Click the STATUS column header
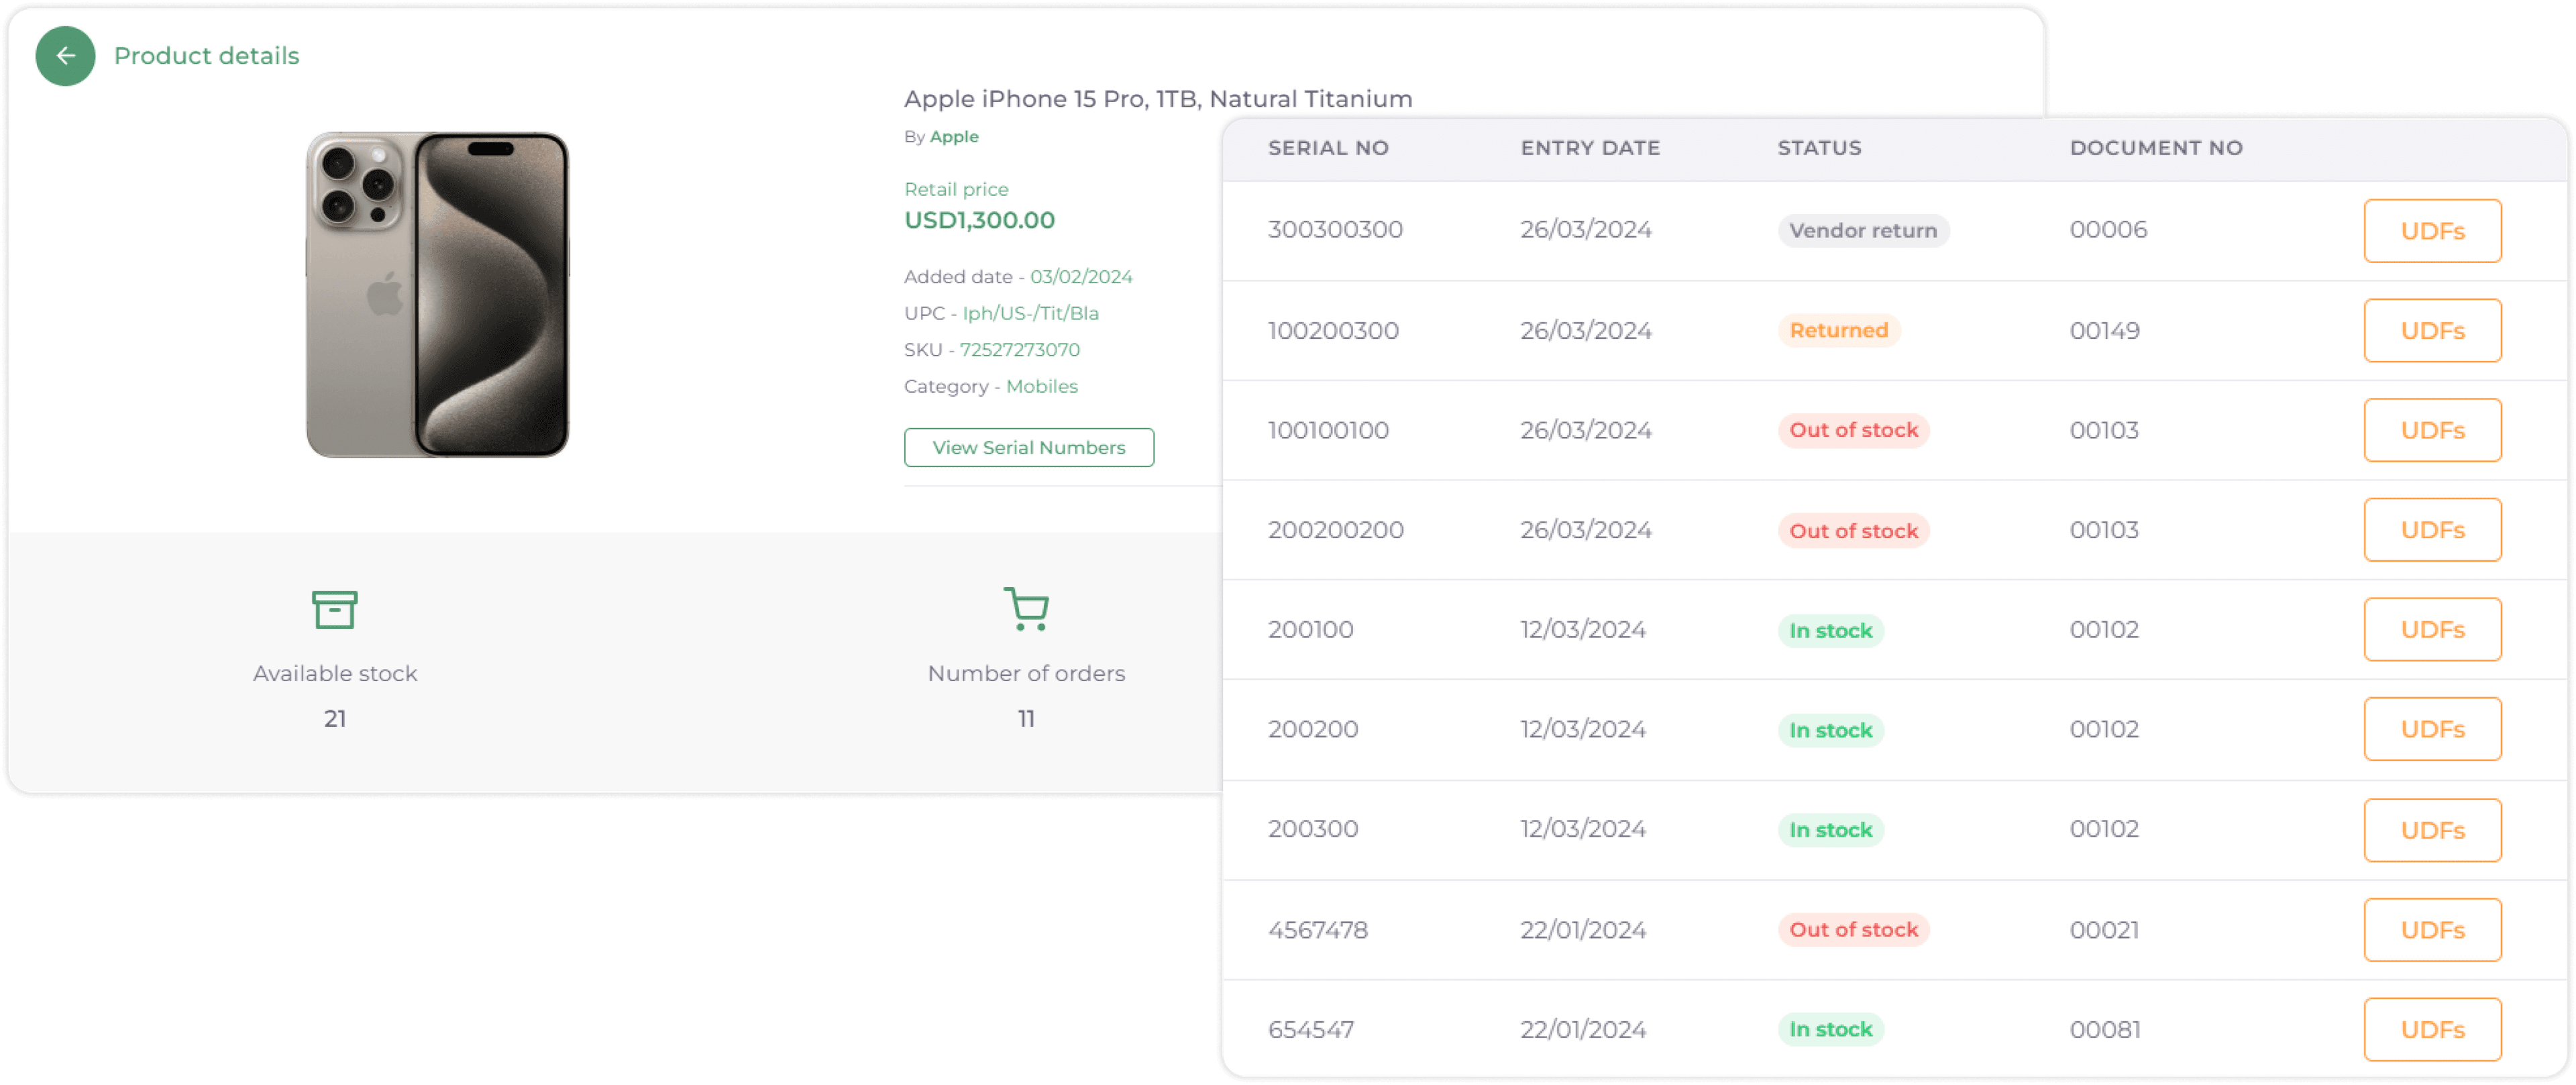Screen dimensions: 2576x1085 [x=1819, y=148]
